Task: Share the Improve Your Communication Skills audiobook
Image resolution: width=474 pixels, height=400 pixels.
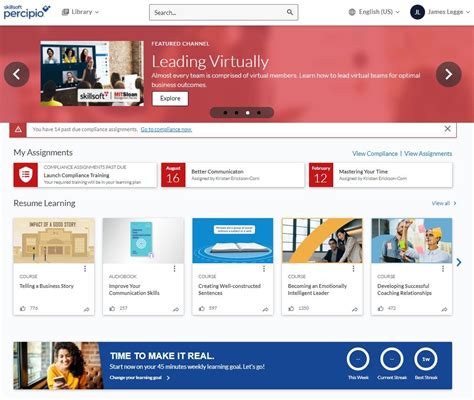Action: click(x=176, y=310)
